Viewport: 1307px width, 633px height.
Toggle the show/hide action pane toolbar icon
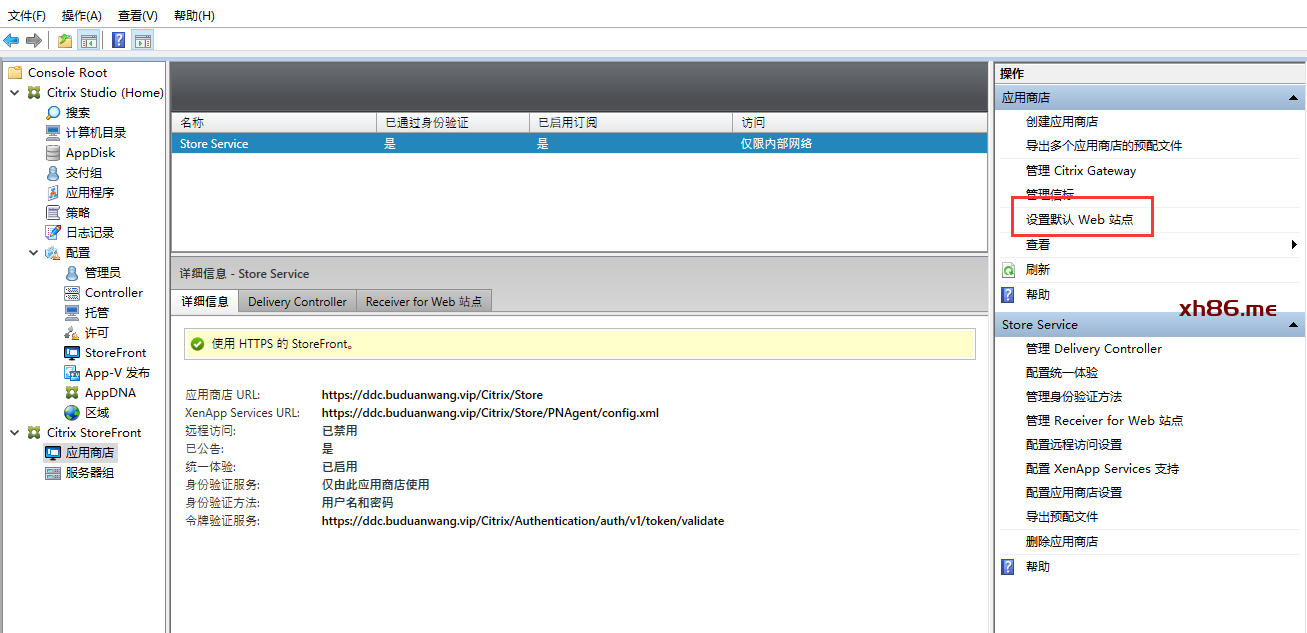click(x=143, y=40)
